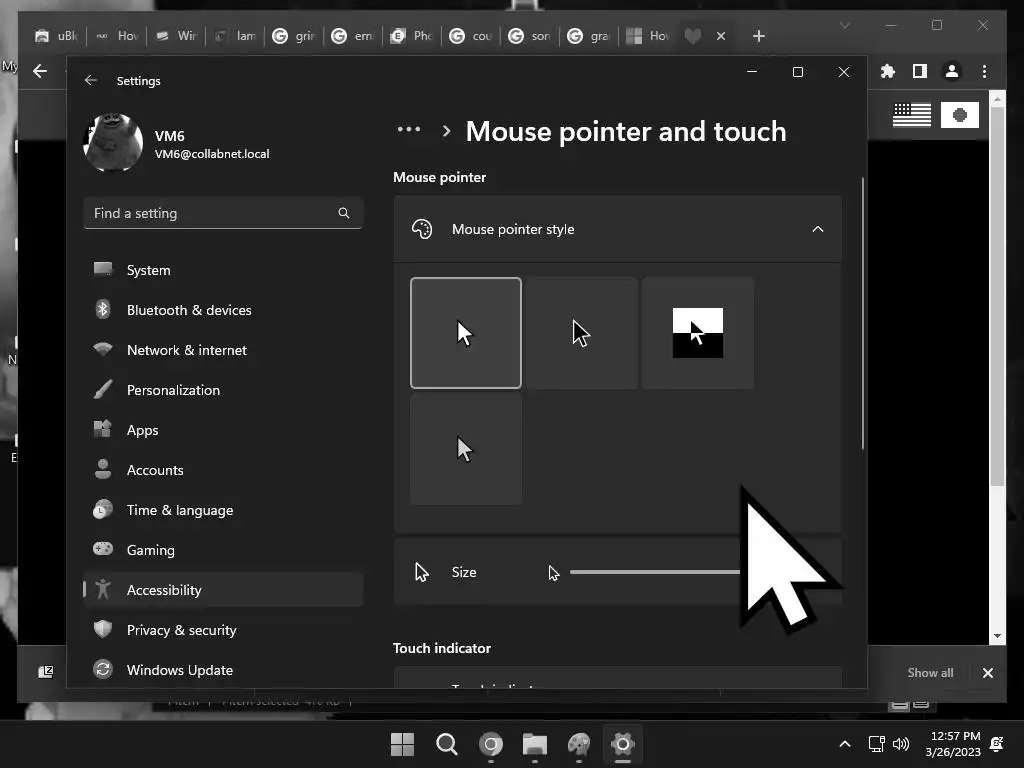Screen dimensions: 1024x768
Task: Select the custom color mouse pointer style
Action: click(x=466, y=449)
